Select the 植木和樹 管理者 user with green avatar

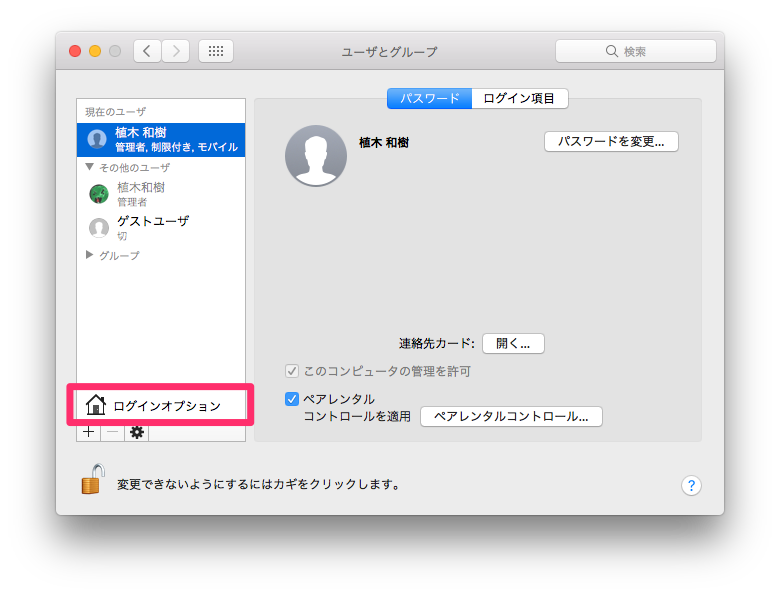(x=161, y=194)
